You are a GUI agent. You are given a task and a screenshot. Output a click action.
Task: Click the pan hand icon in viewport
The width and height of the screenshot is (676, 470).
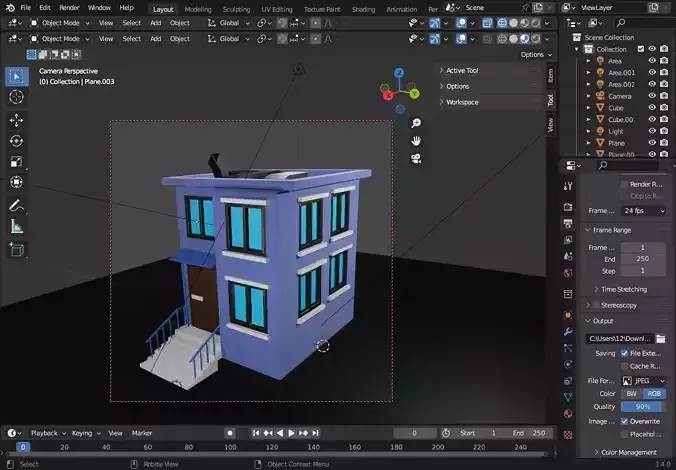tap(416, 141)
